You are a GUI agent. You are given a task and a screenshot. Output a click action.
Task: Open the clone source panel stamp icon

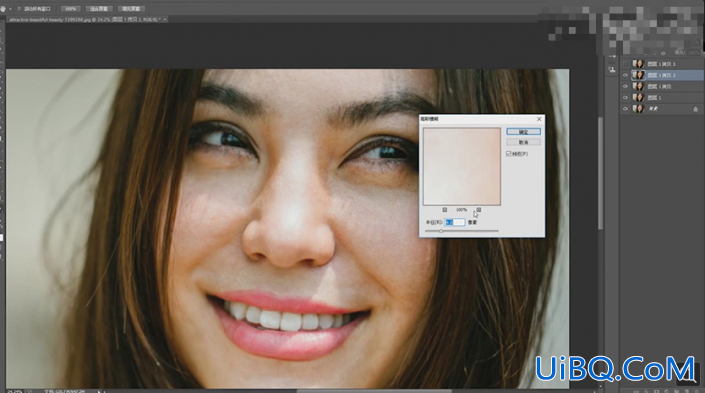click(612, 70)
